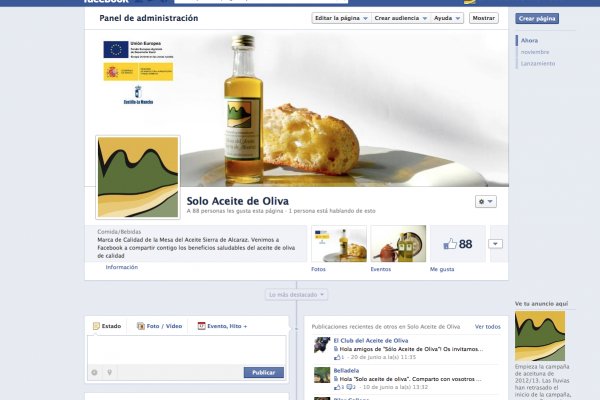Open the Ayuda dropdown
Image resolution: width=600 pixels, height=400 pixels.
447,18
